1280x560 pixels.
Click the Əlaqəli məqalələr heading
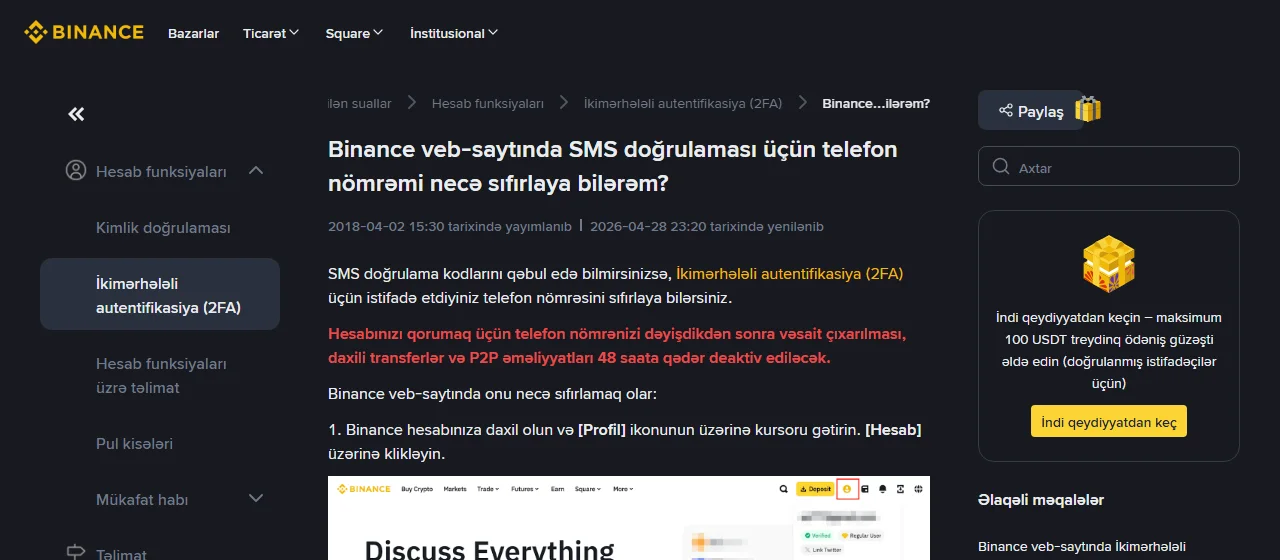pos(1041,499)
